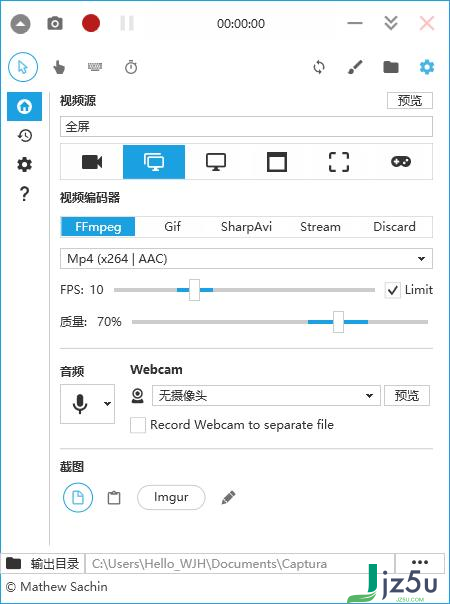Open the 无摄像头 webcam dropdown
The width and height of the screenshot is (450, 604).
(266, 395)
